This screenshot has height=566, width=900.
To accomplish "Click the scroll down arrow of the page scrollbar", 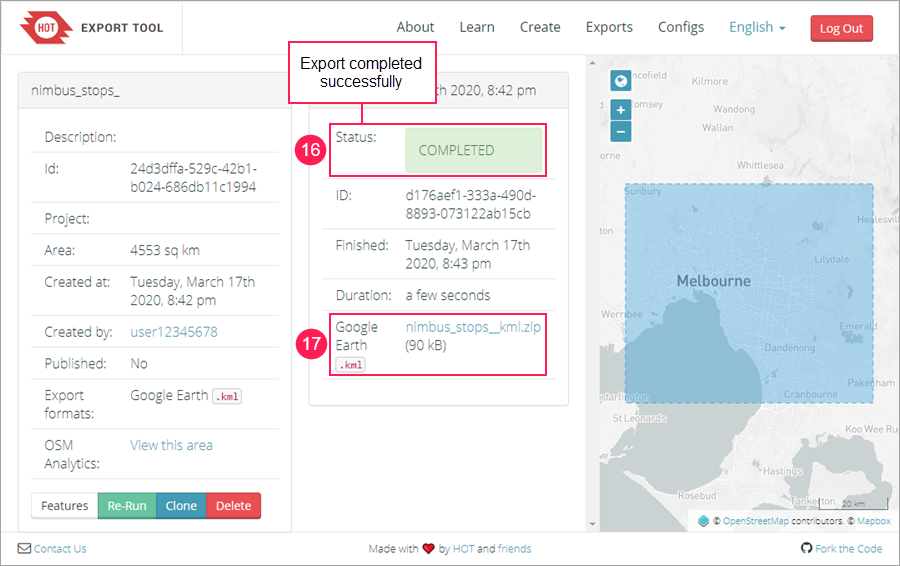I will (593, 524).
